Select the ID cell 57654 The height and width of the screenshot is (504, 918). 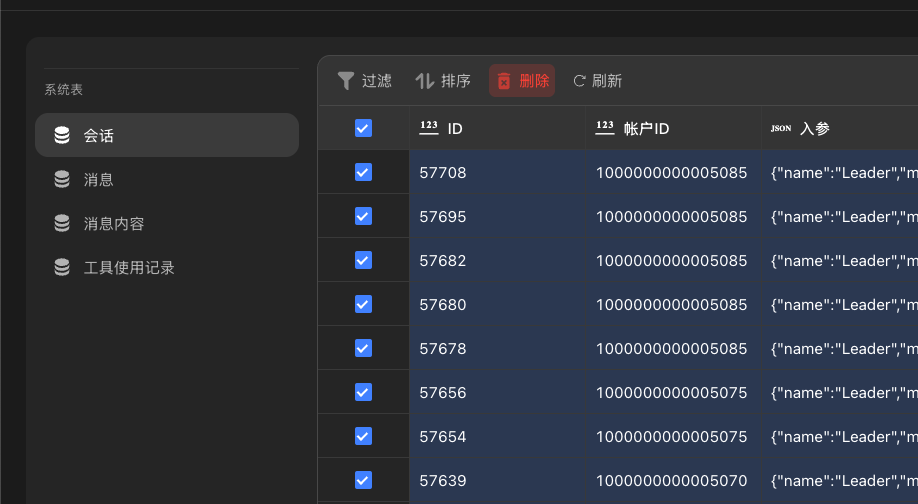[497, 436]
